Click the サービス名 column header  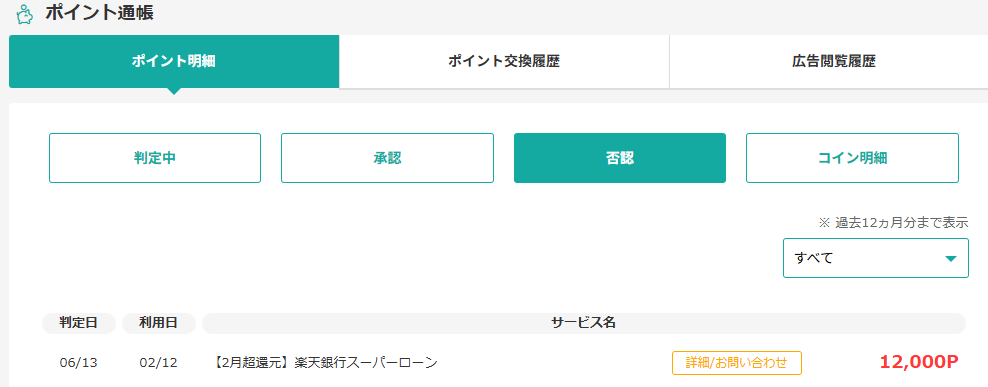click(583, 323)
